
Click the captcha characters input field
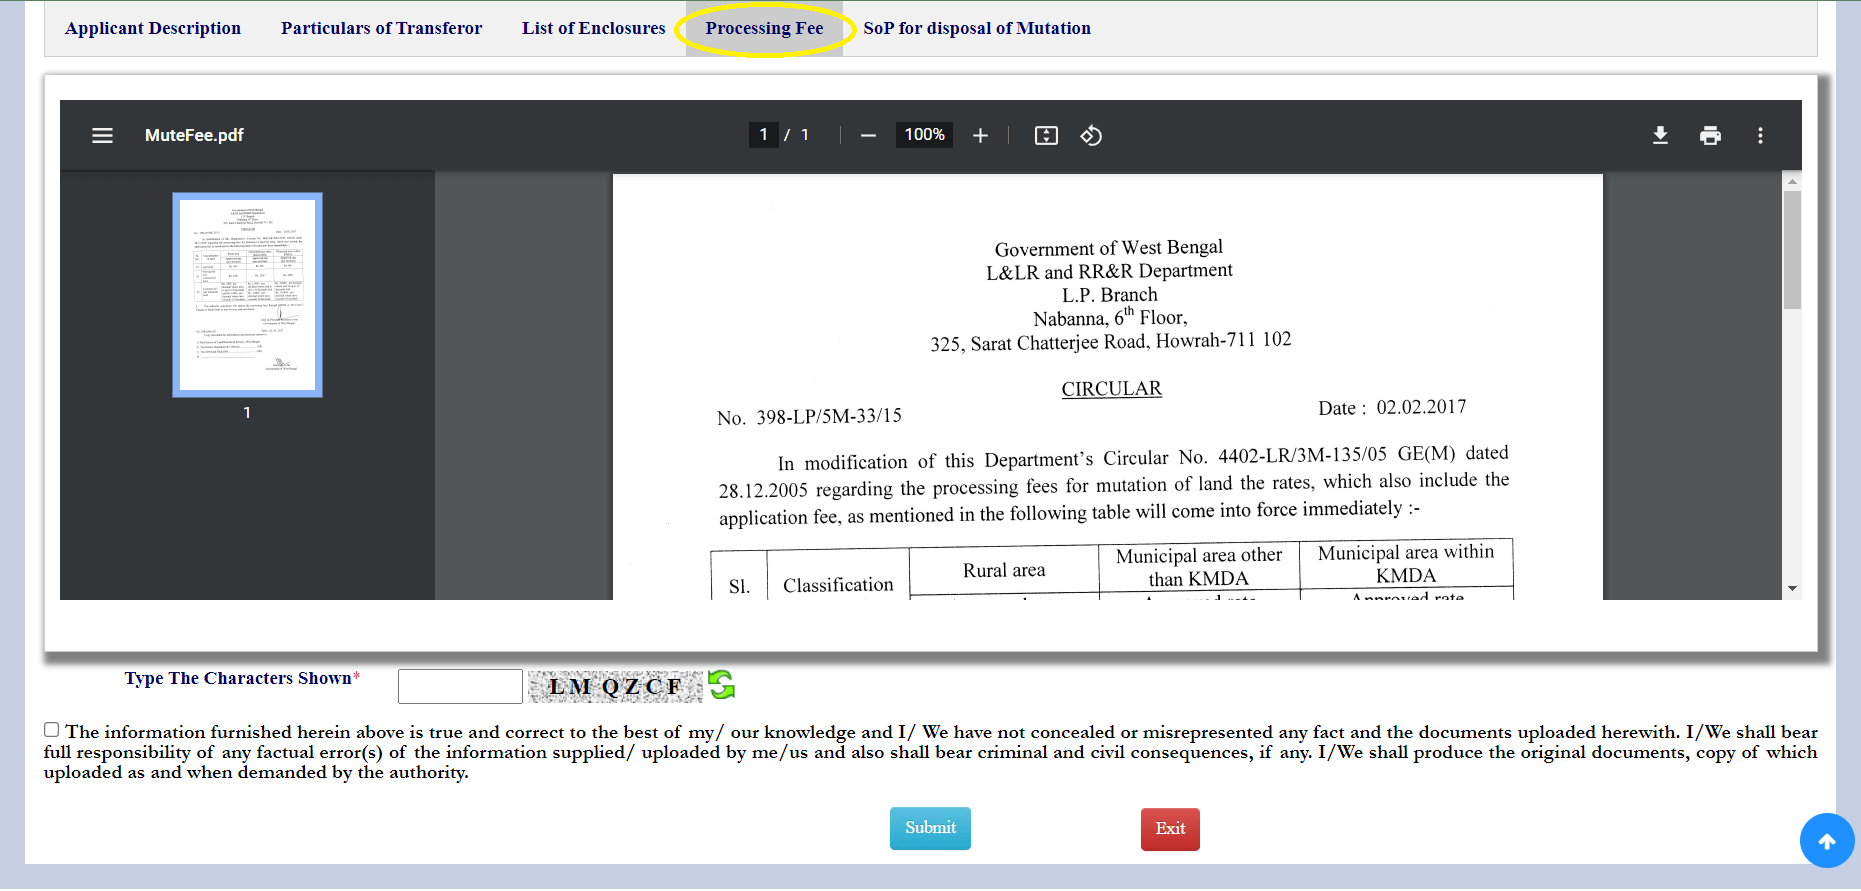click(x=460, y=686)
